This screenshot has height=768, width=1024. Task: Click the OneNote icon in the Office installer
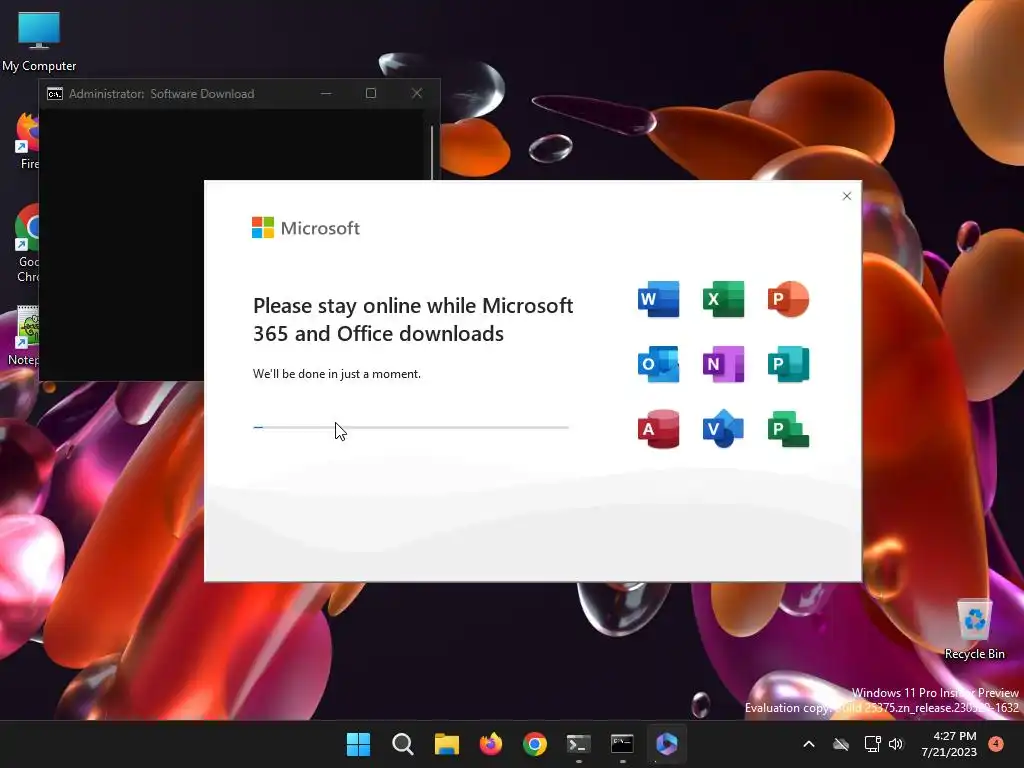pos(724,364)
